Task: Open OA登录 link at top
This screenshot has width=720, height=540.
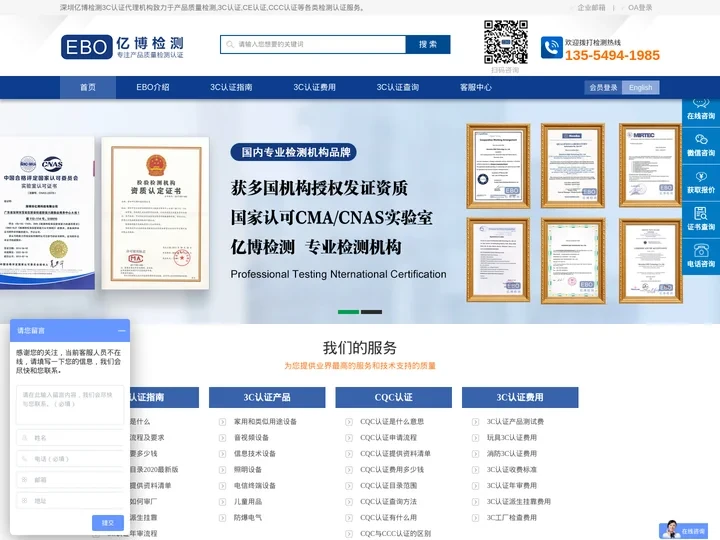Action: (x=640, y=7)
